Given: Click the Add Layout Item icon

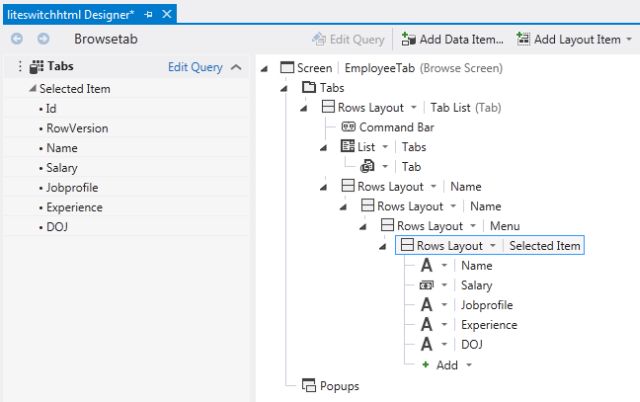Looking at the screenshot, I should pyautogui.click(x=523, y=39).
